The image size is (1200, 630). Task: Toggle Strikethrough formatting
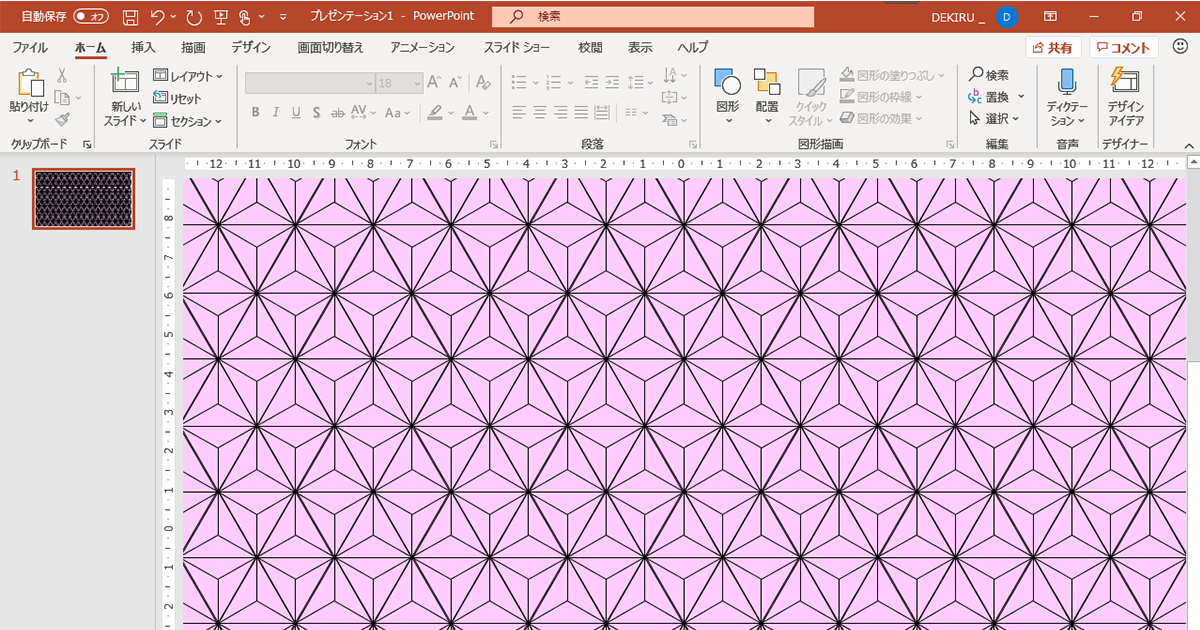337,113
